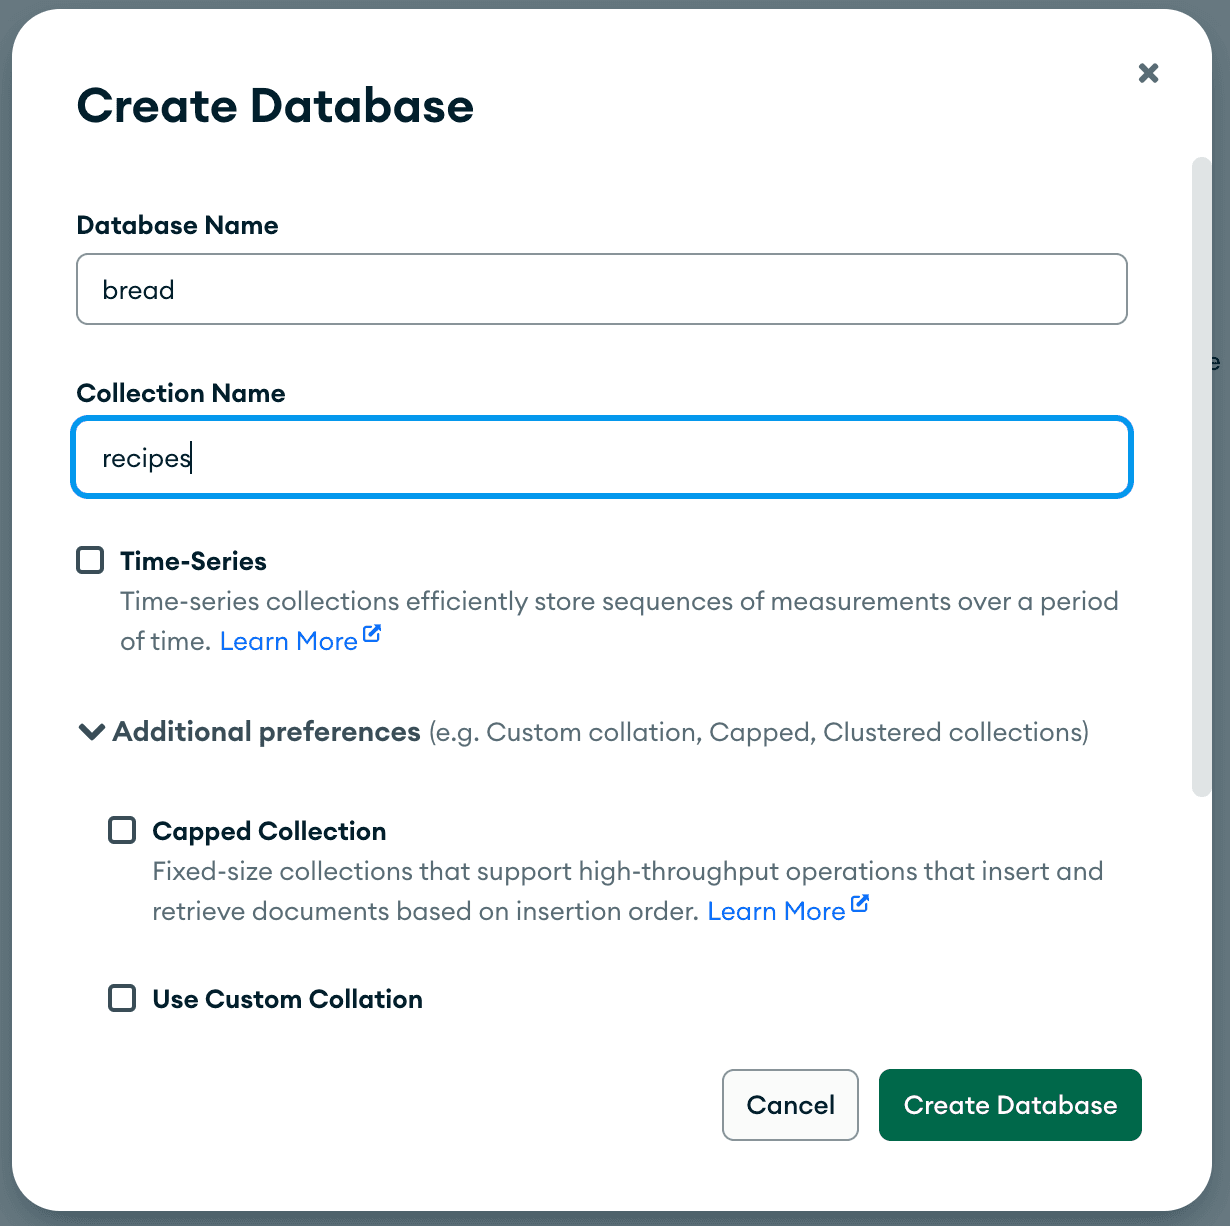Viewport: 1230px width, 1226px height.
Task: Click the 'recipes' text in Collection Name
Action: [x=146, y=457]
